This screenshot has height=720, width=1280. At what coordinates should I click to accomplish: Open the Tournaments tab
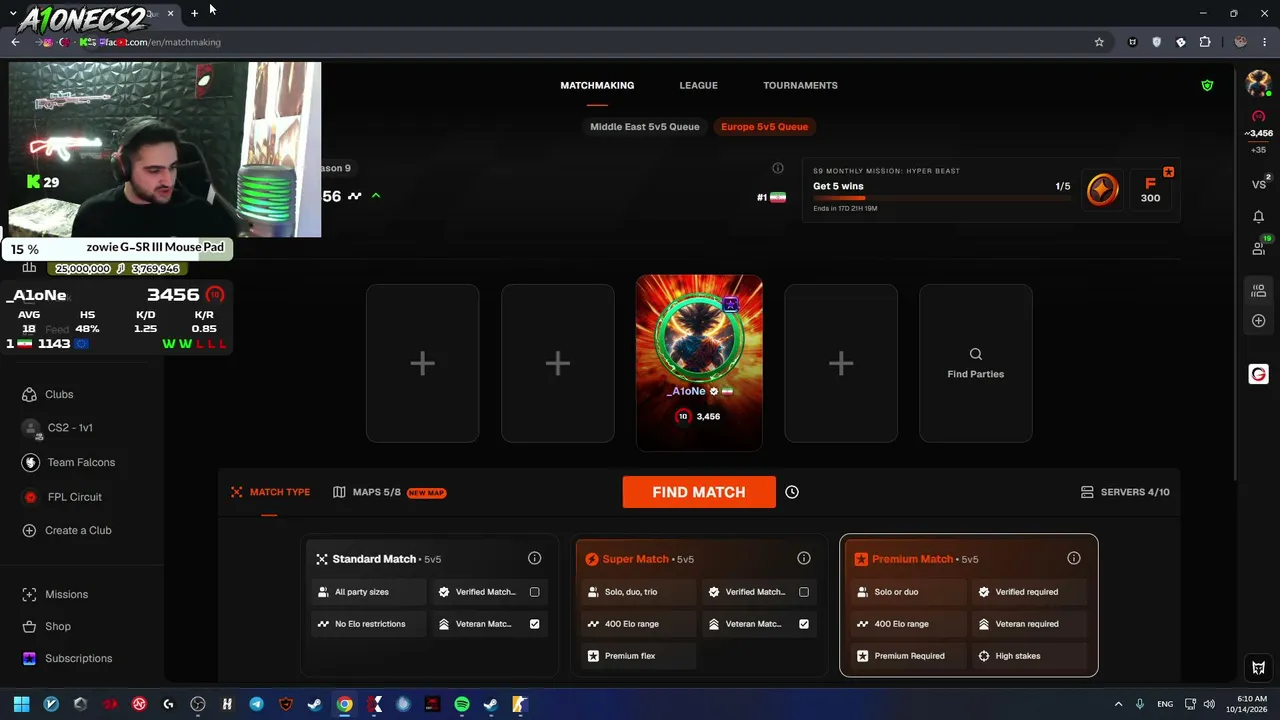(800, 85)
